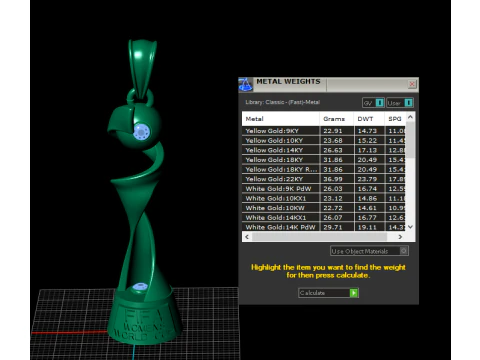The height and width of the screenshot is (360, 480).
Task: Sort by the DWT column header
Action: 369,119
